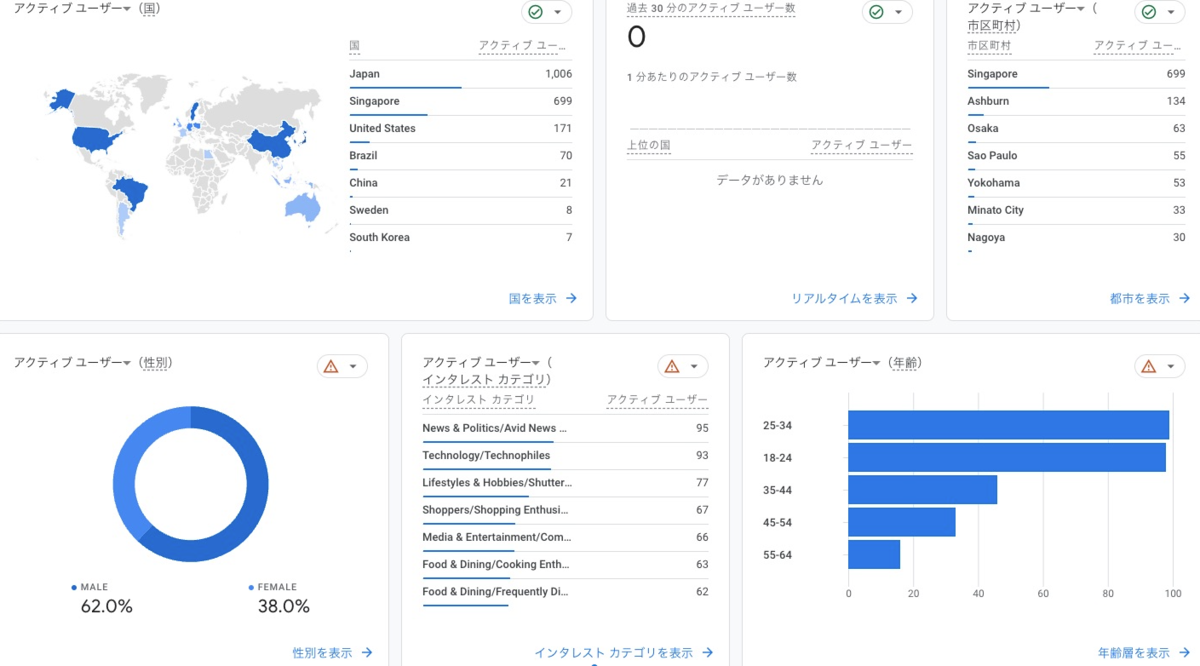This screenshot has width=1200, height=666.
Task: Select the Yokohama city row
Action: pos(1076,183)
